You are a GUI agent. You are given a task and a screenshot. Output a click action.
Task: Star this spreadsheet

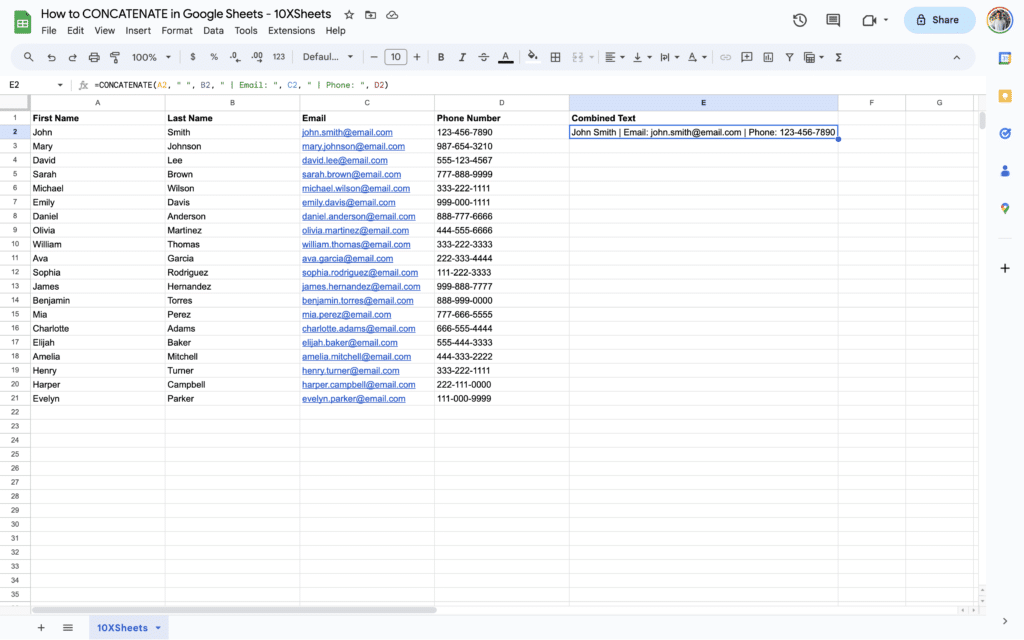point(347,14)
